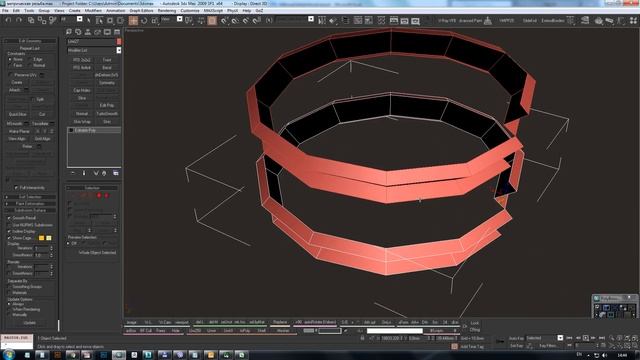Toggle the Show Cage checkbox
Viewport: 640px width, 360px height.
point(9,238)
